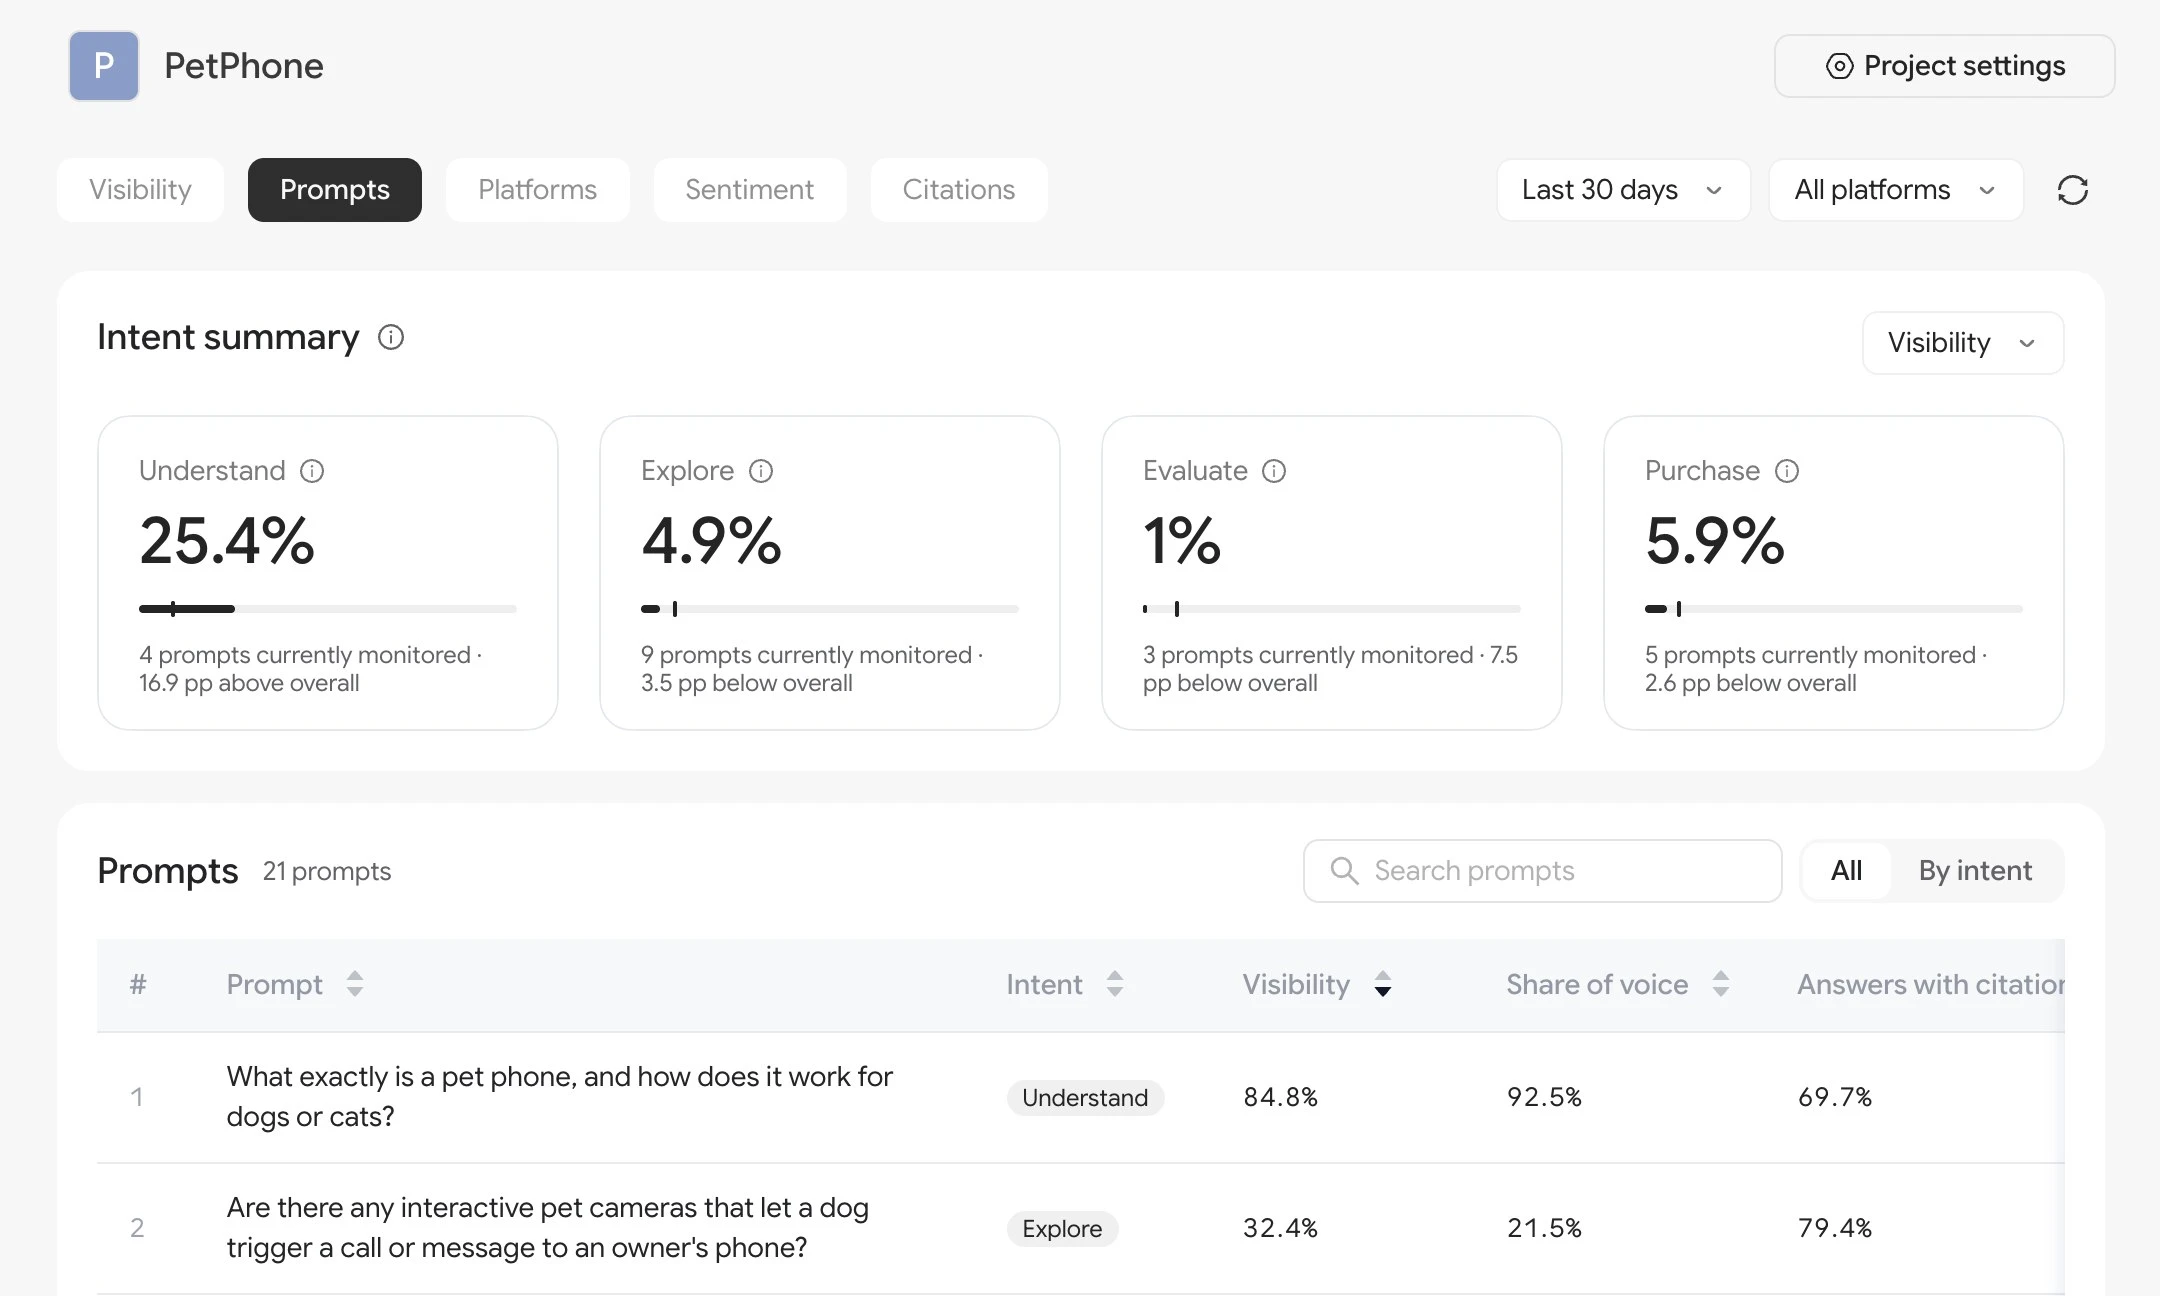Select the All prompts view toggle
Screen dimensions: 2160x1296
[x=1846, y=871]
